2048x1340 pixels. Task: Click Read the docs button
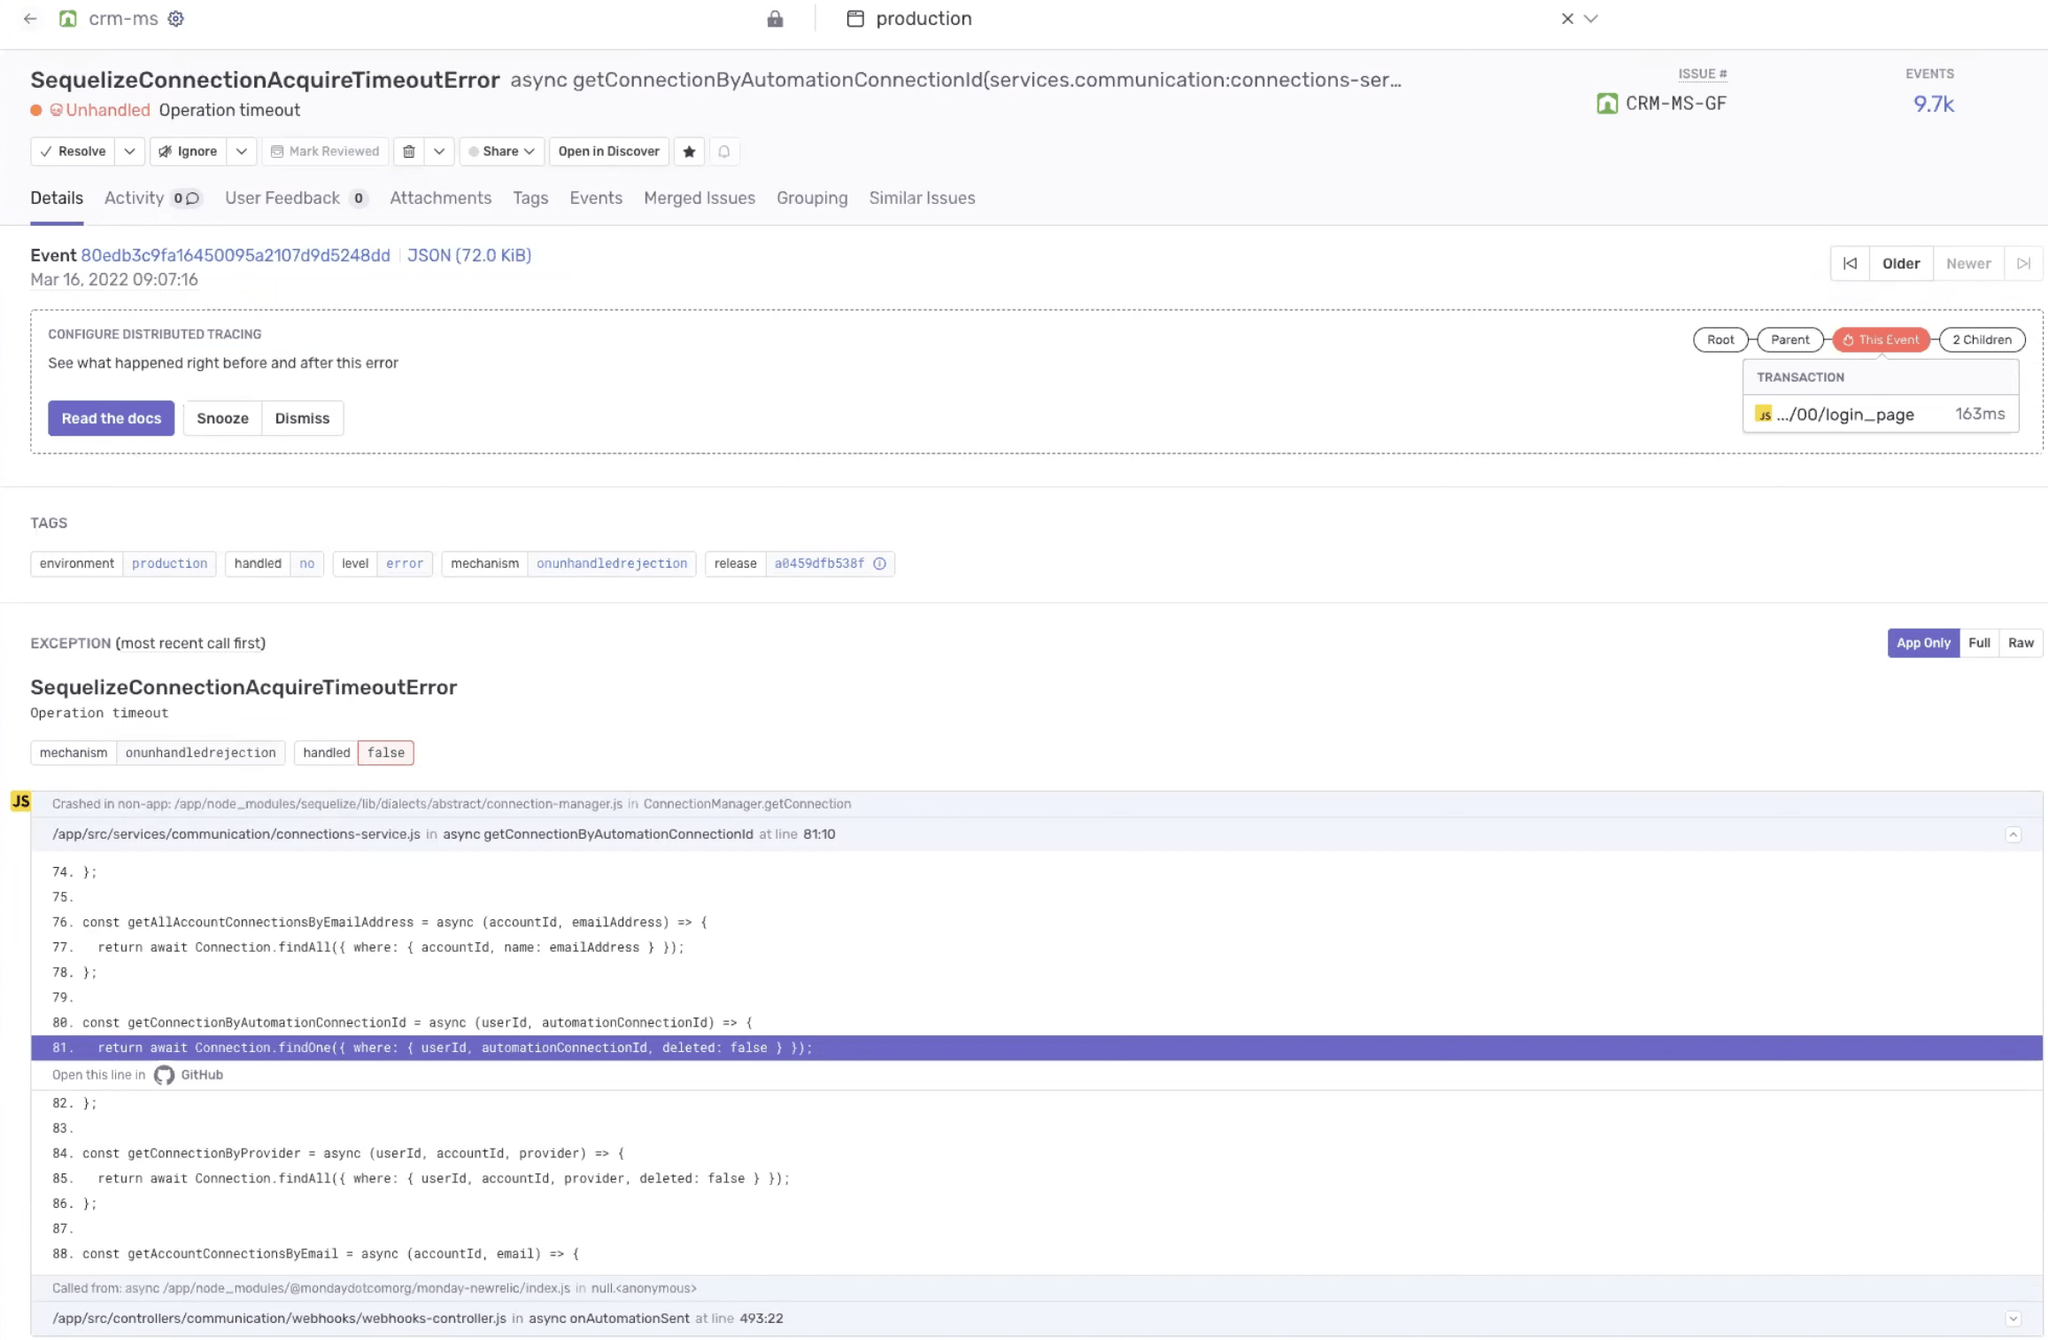pos(111,418)
